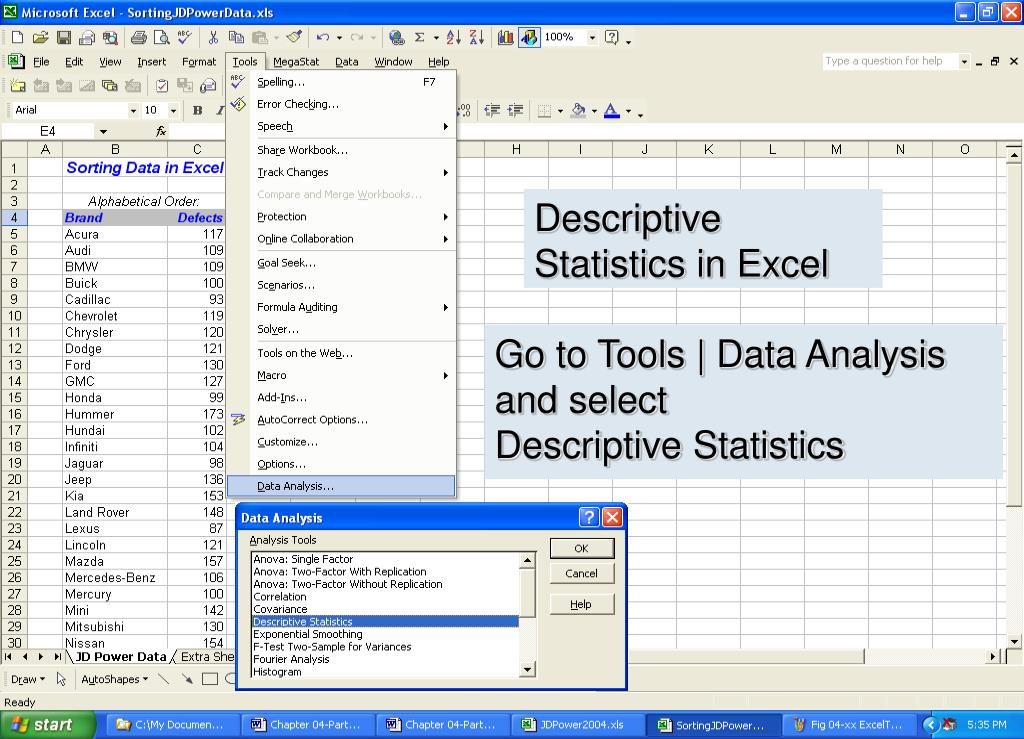The width and height of the screenshot is (1024, 739).
Task: Choose Solver from Tools menu
Action: pos(341,329)
